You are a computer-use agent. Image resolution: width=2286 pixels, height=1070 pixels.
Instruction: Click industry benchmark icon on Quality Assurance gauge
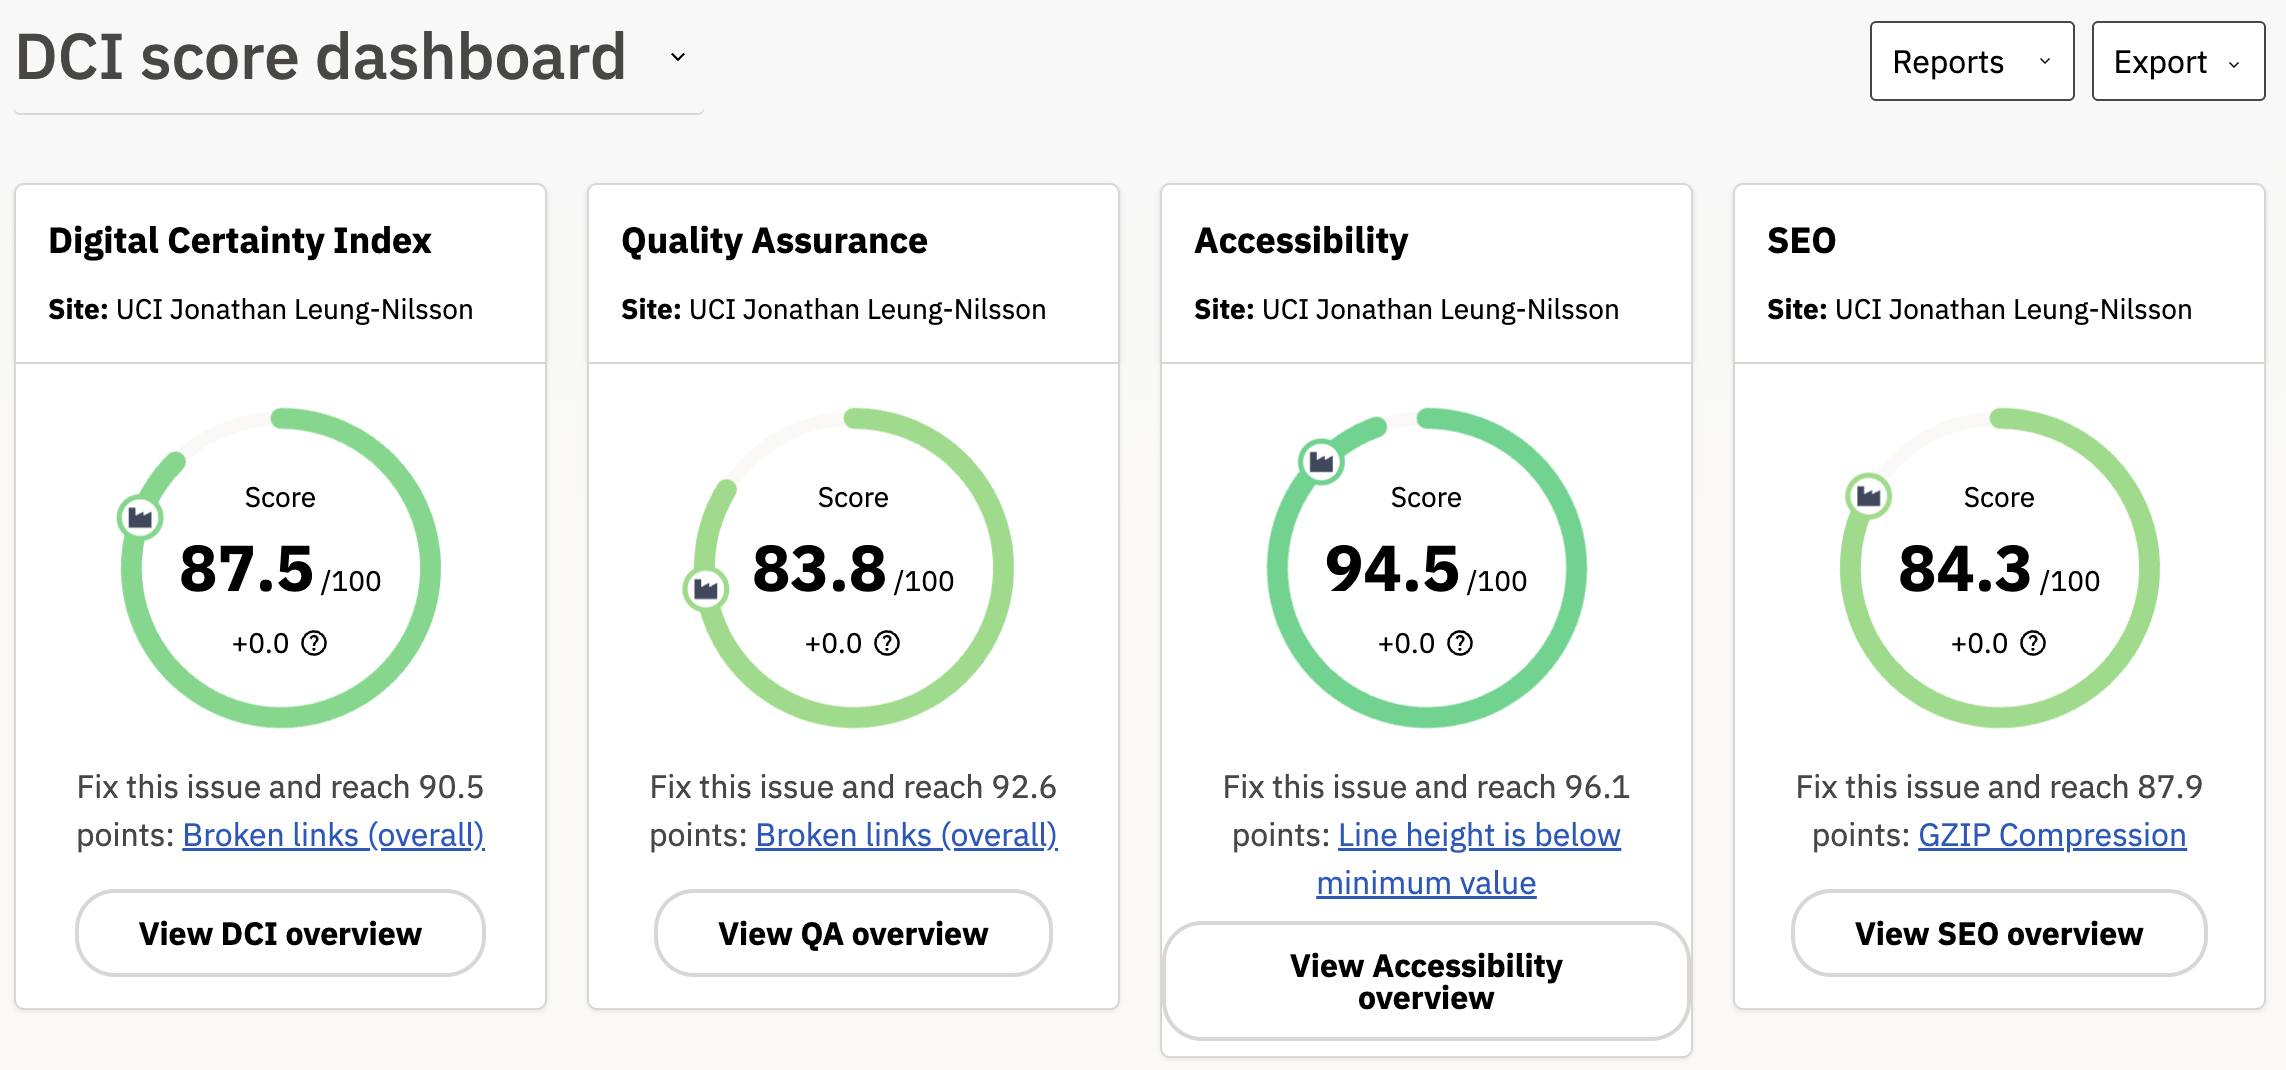click(x=706, y=589)
